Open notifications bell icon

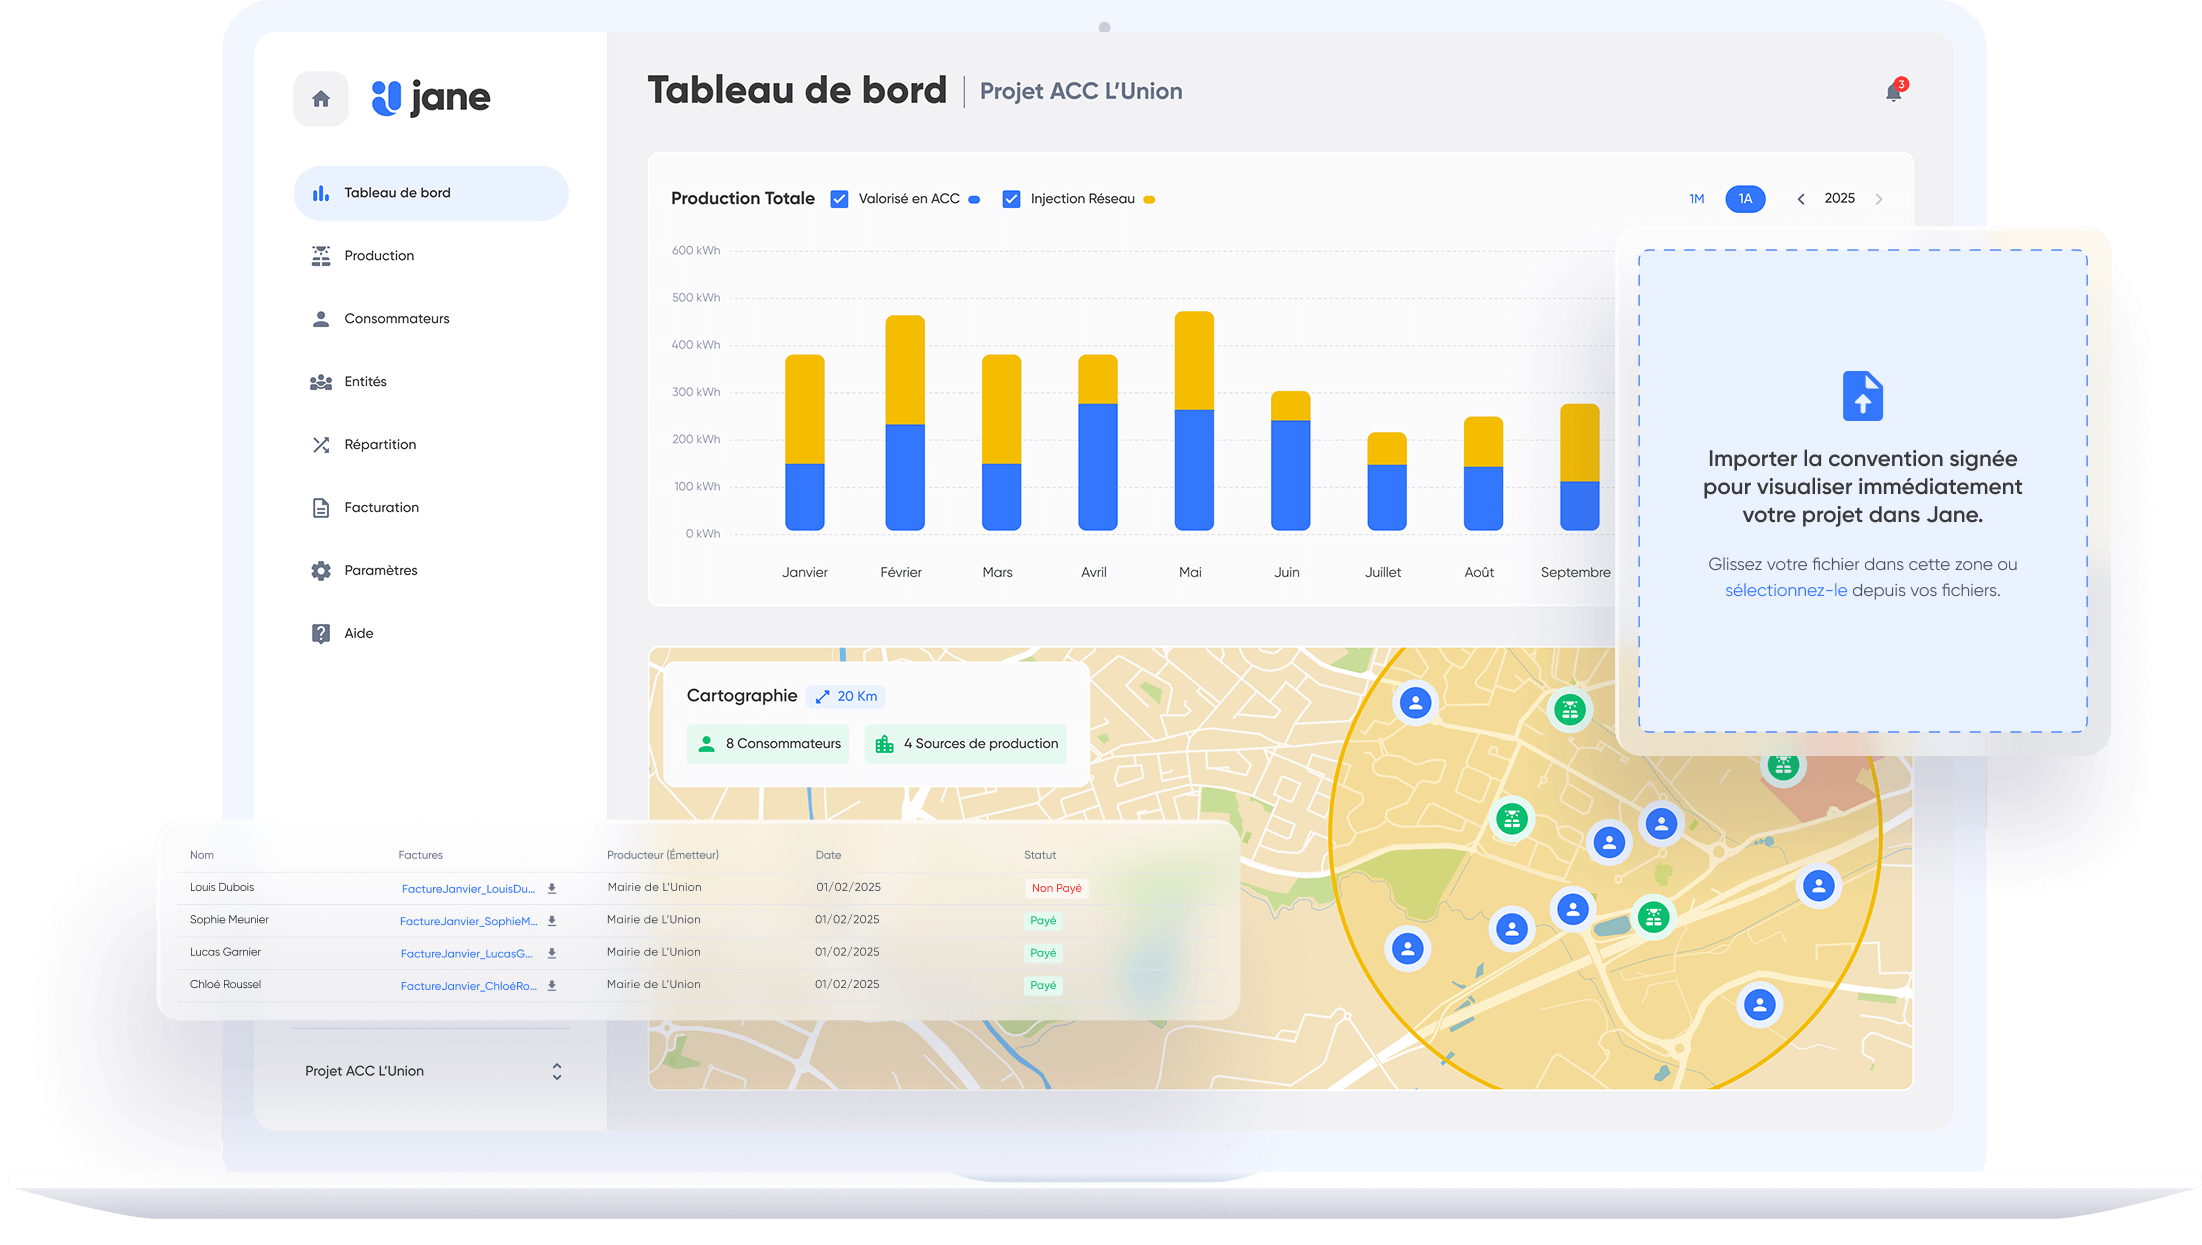[x=1893, y=92]
